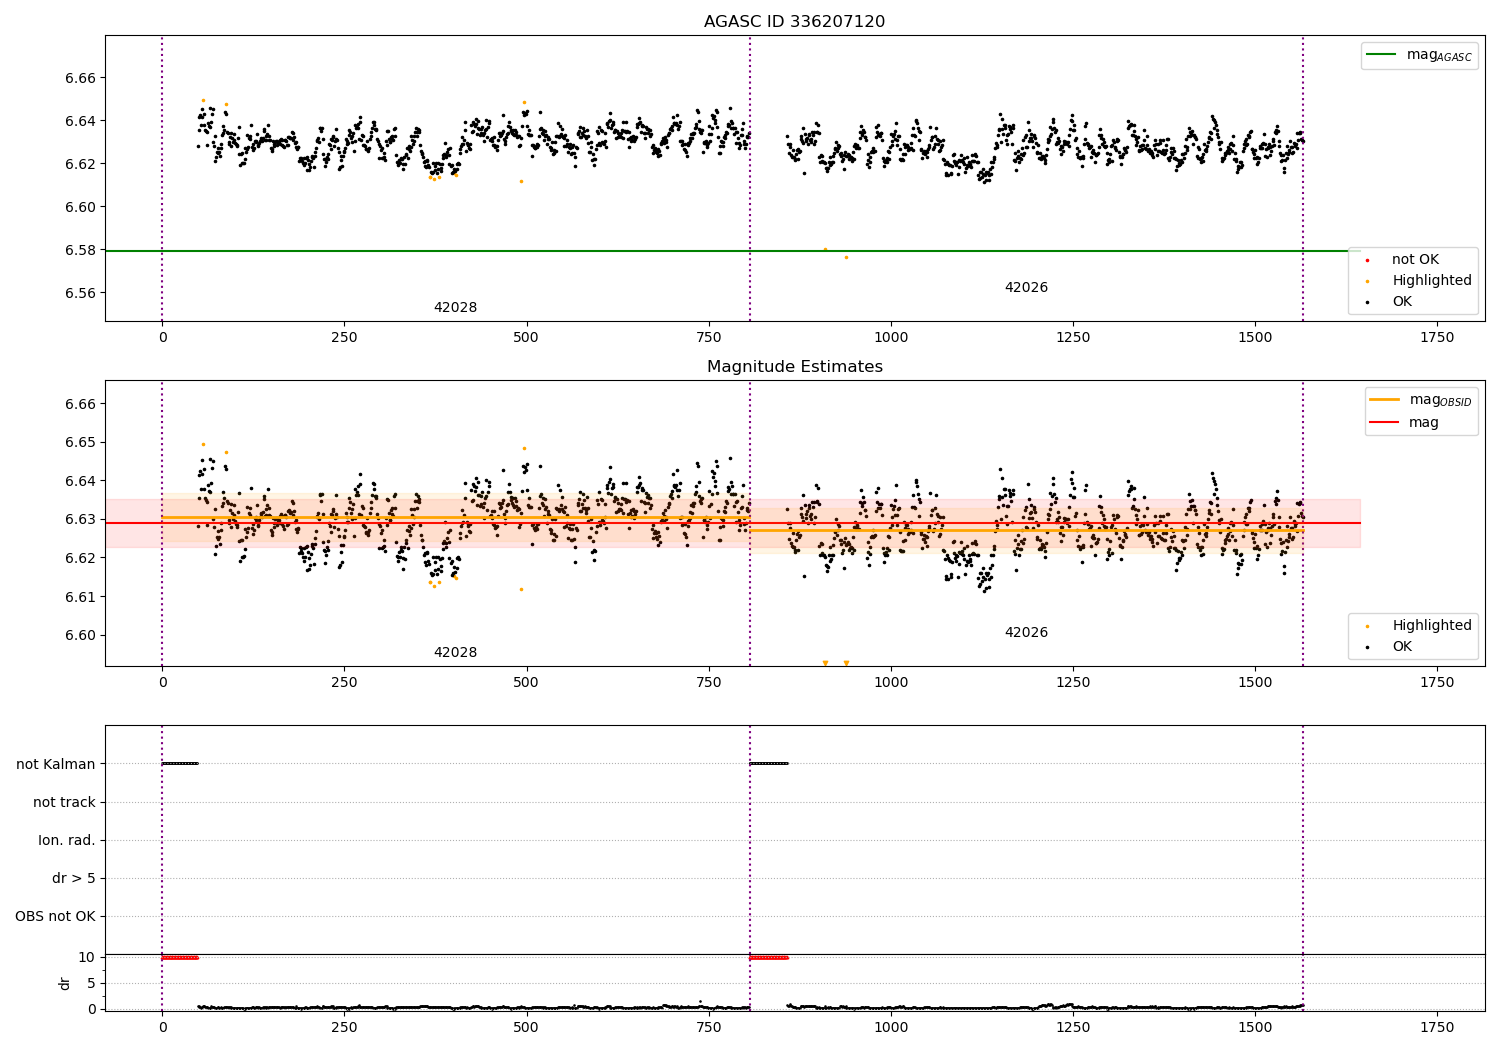Click the 6.64 tick in the AGASC ID plot

(80, 122)
